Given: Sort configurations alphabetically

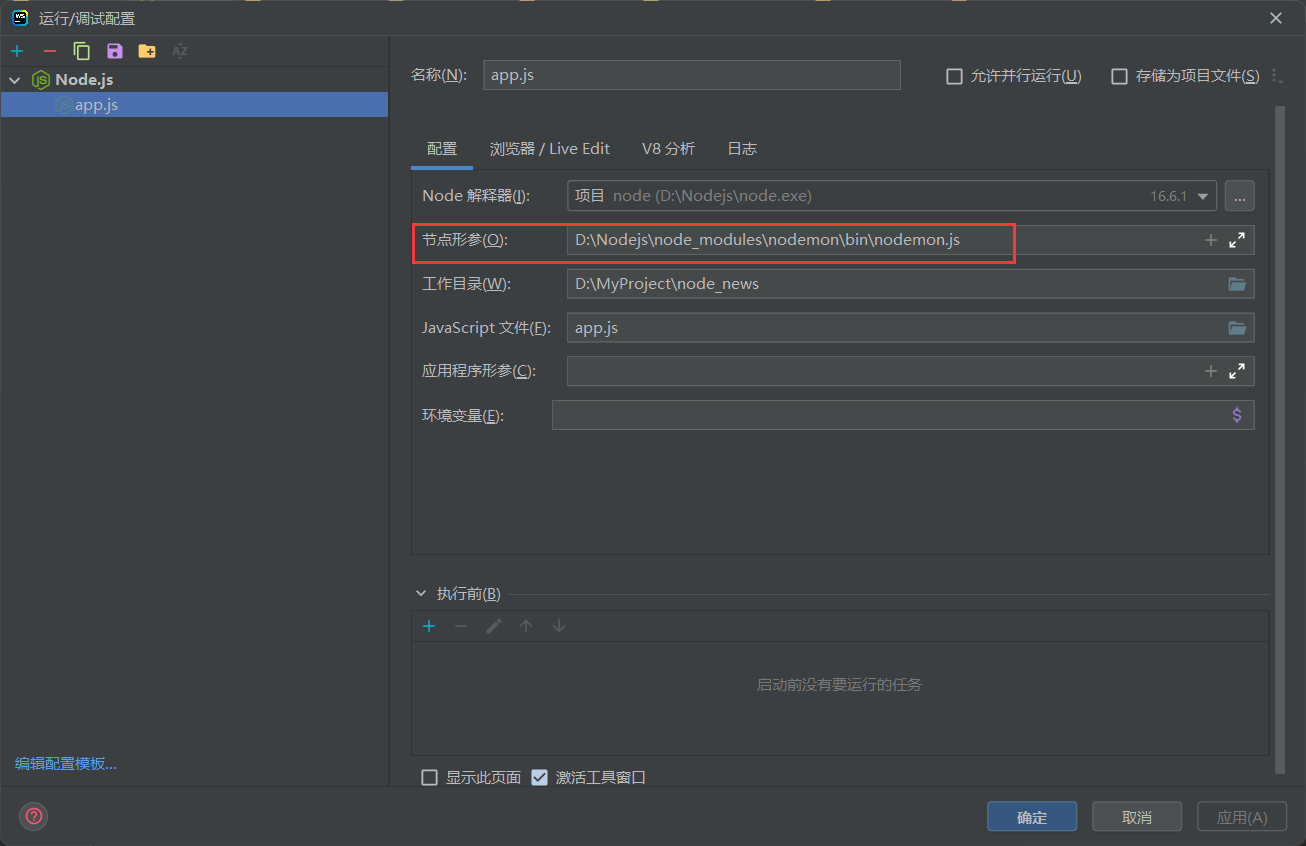Looking at the screenshot, I should 180,51.
